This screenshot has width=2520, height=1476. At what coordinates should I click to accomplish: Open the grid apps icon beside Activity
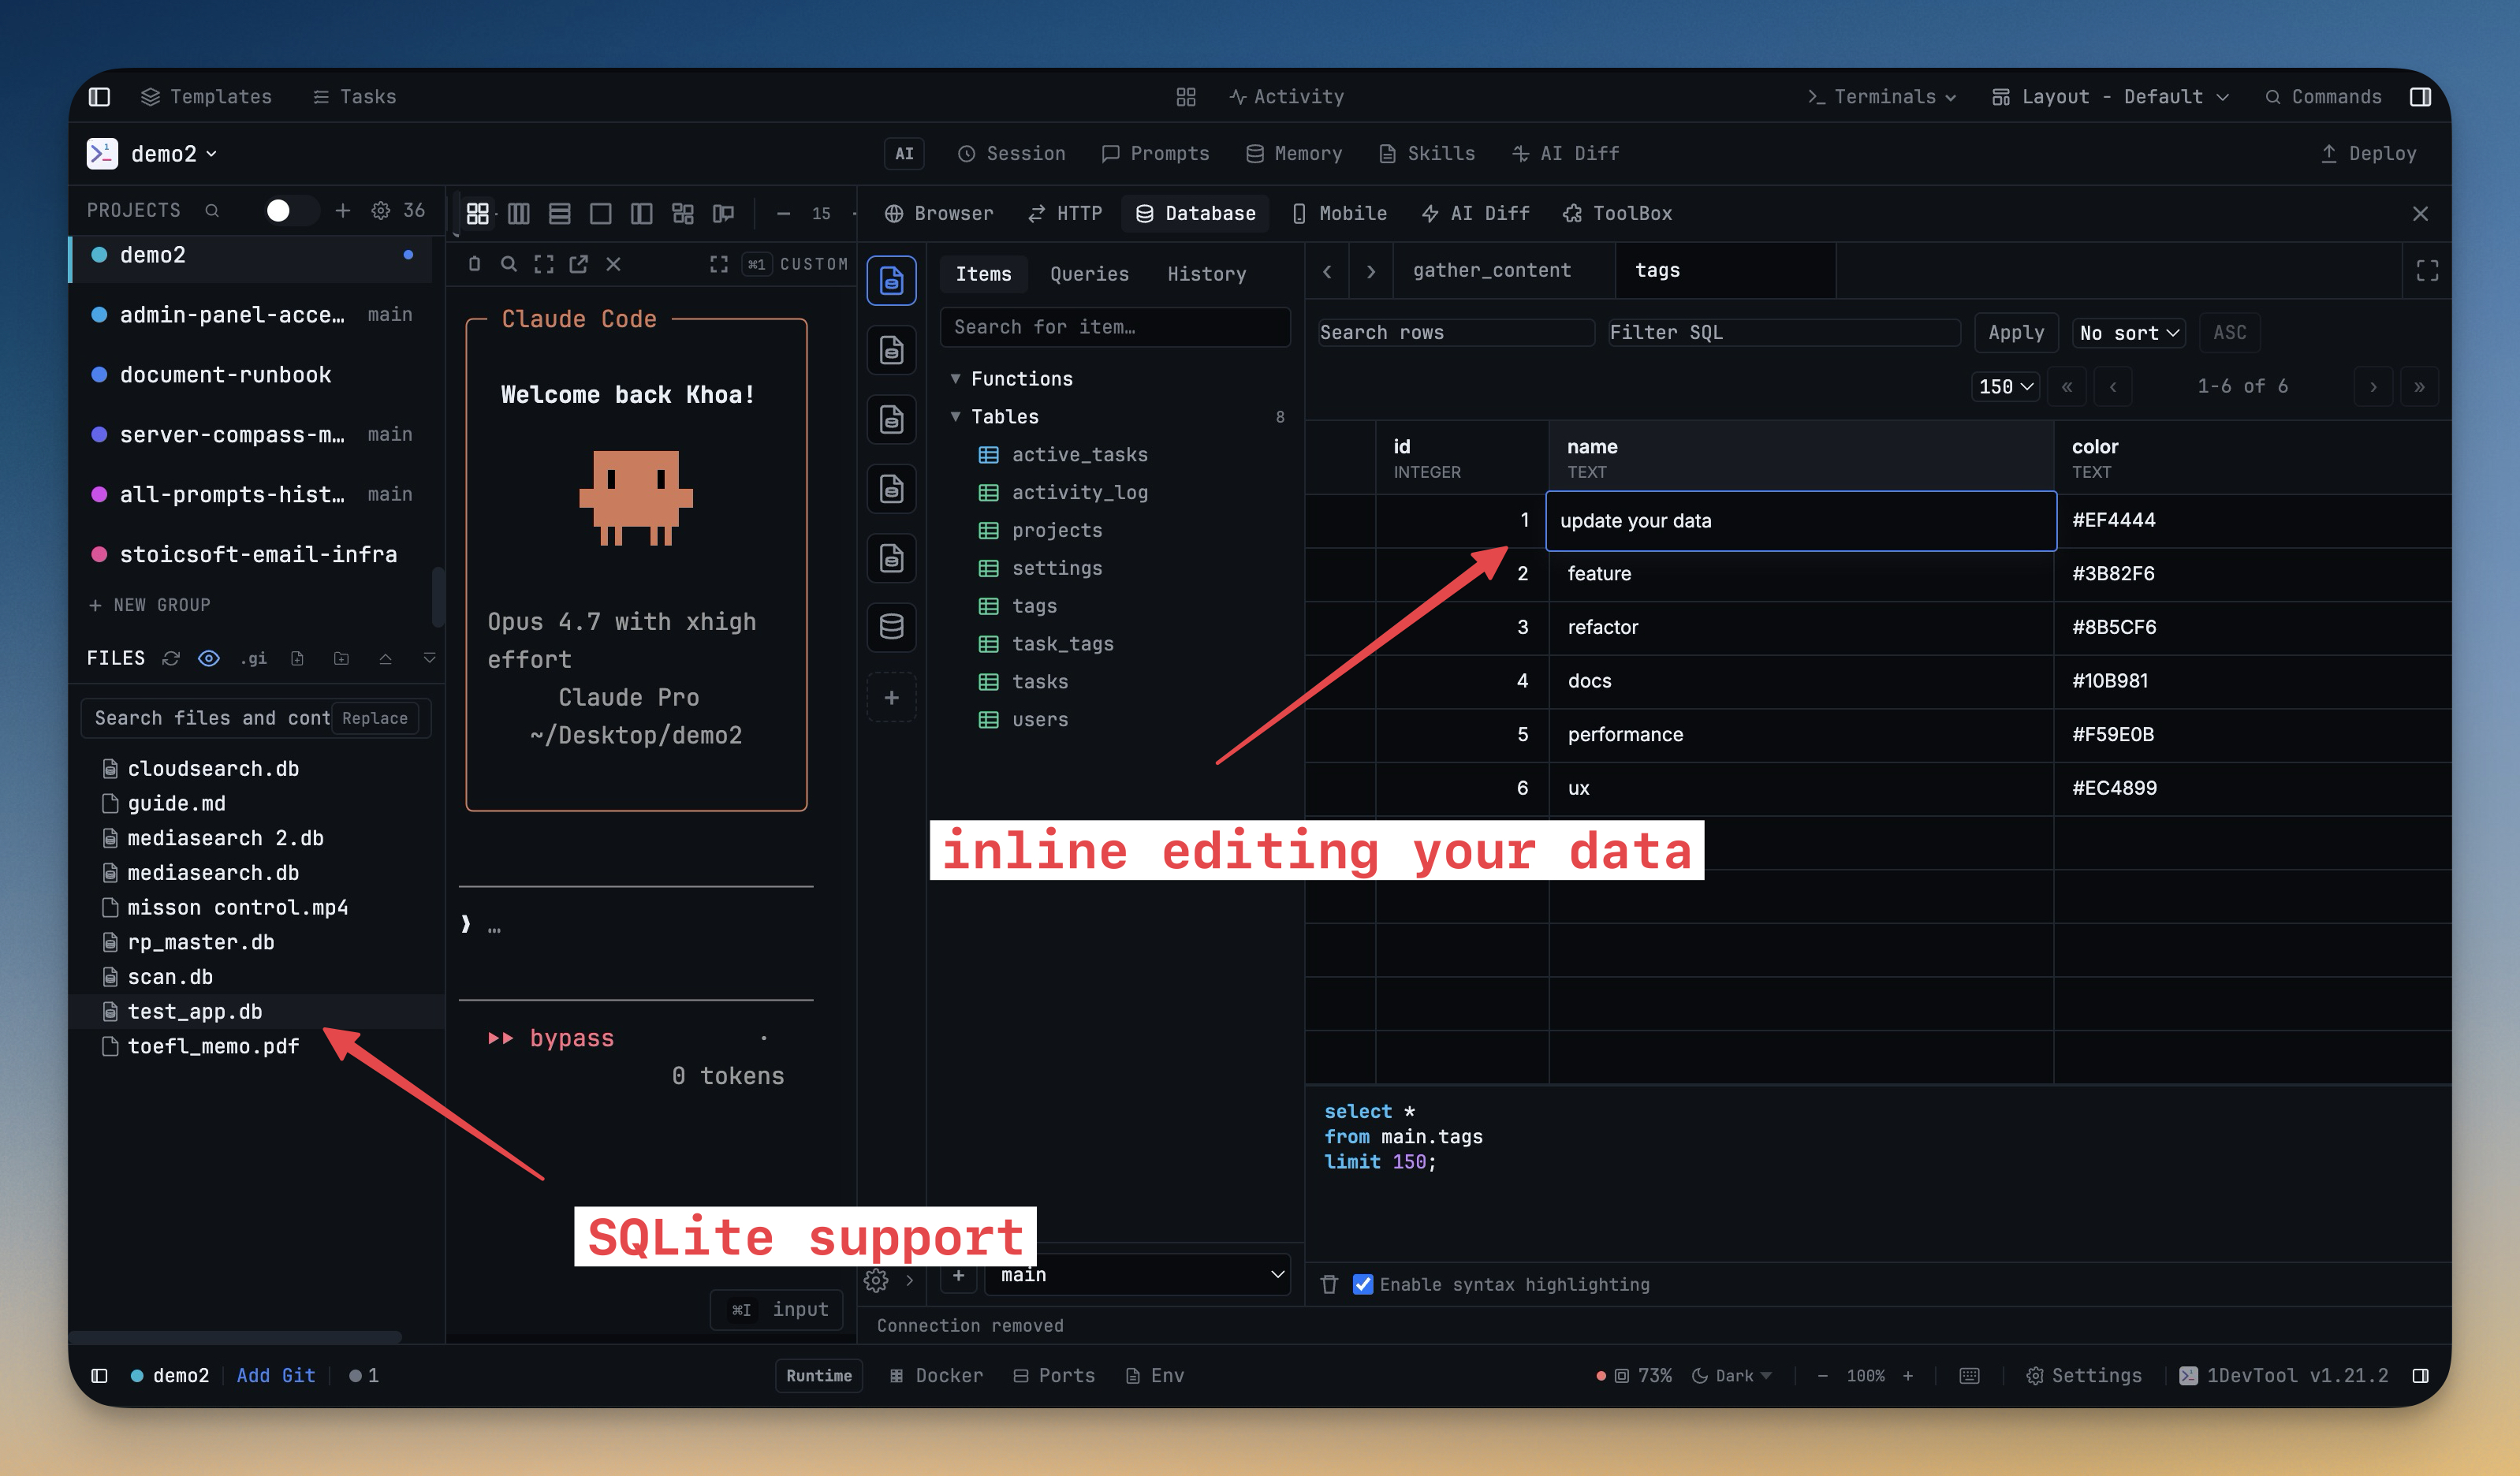(x=1186, y=97)
